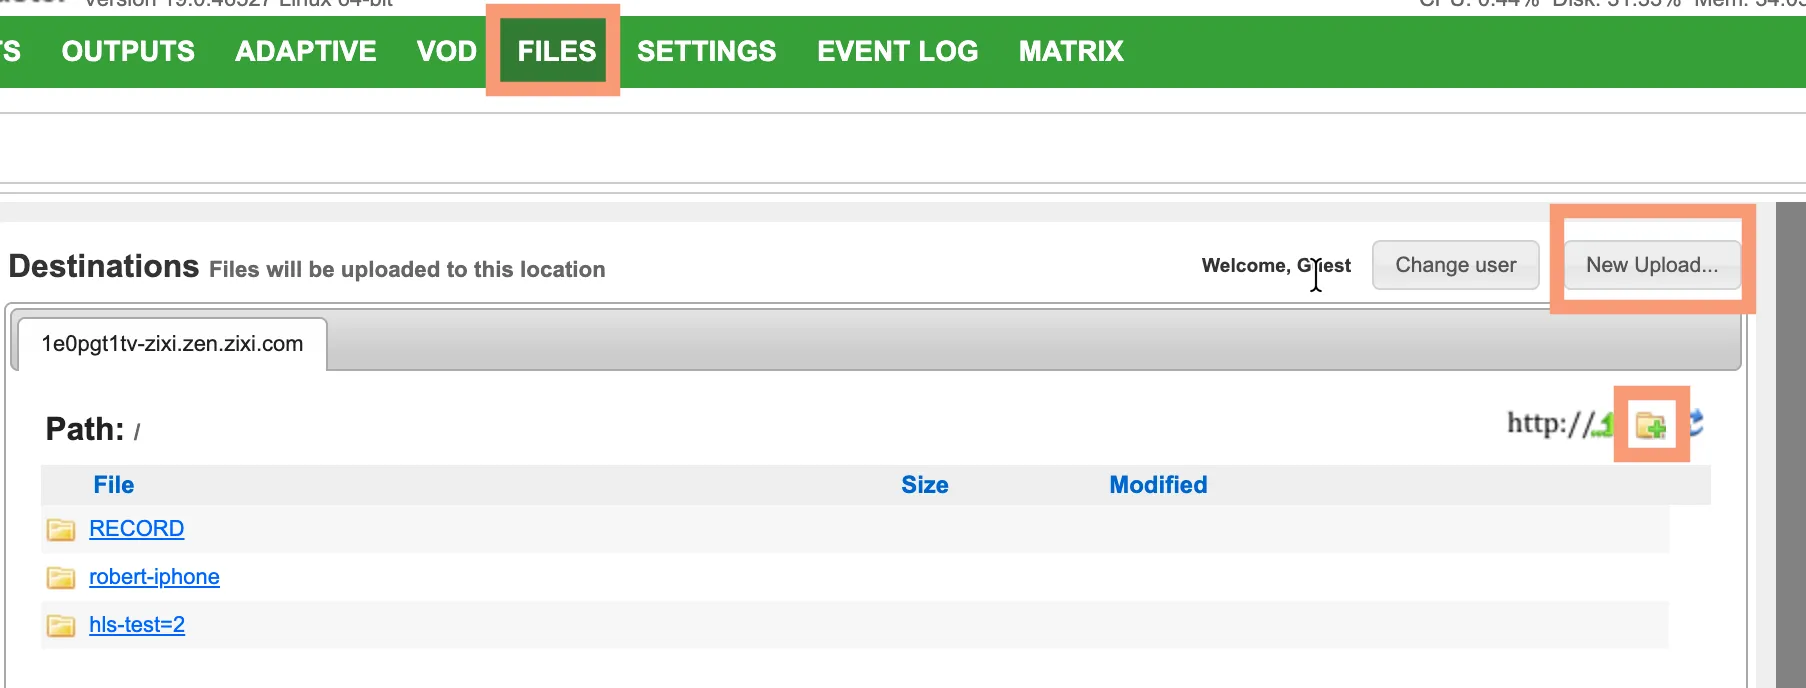Go up one directory with the green arrow icon
This screenshot has width=1806, height=688.
[1604, 425]
